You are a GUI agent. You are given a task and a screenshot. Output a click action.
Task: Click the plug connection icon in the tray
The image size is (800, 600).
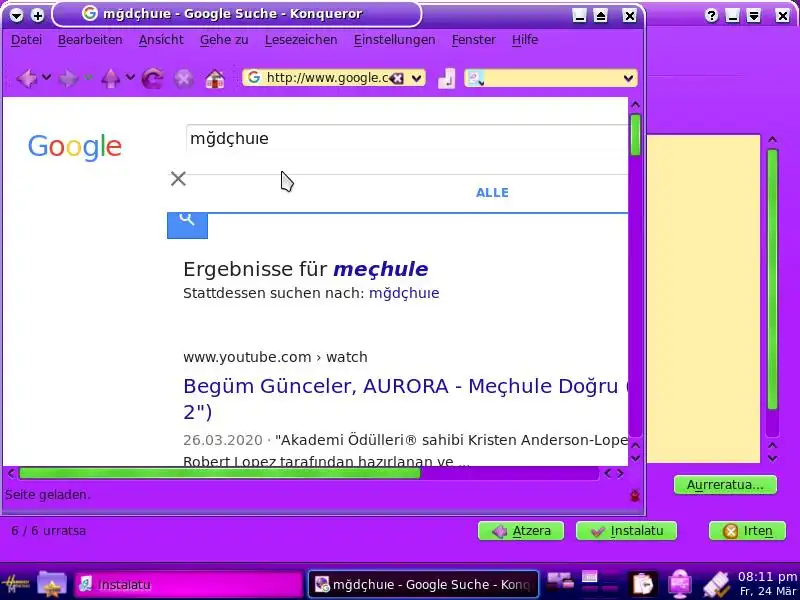pyautogui.click(x=717, y=584)
